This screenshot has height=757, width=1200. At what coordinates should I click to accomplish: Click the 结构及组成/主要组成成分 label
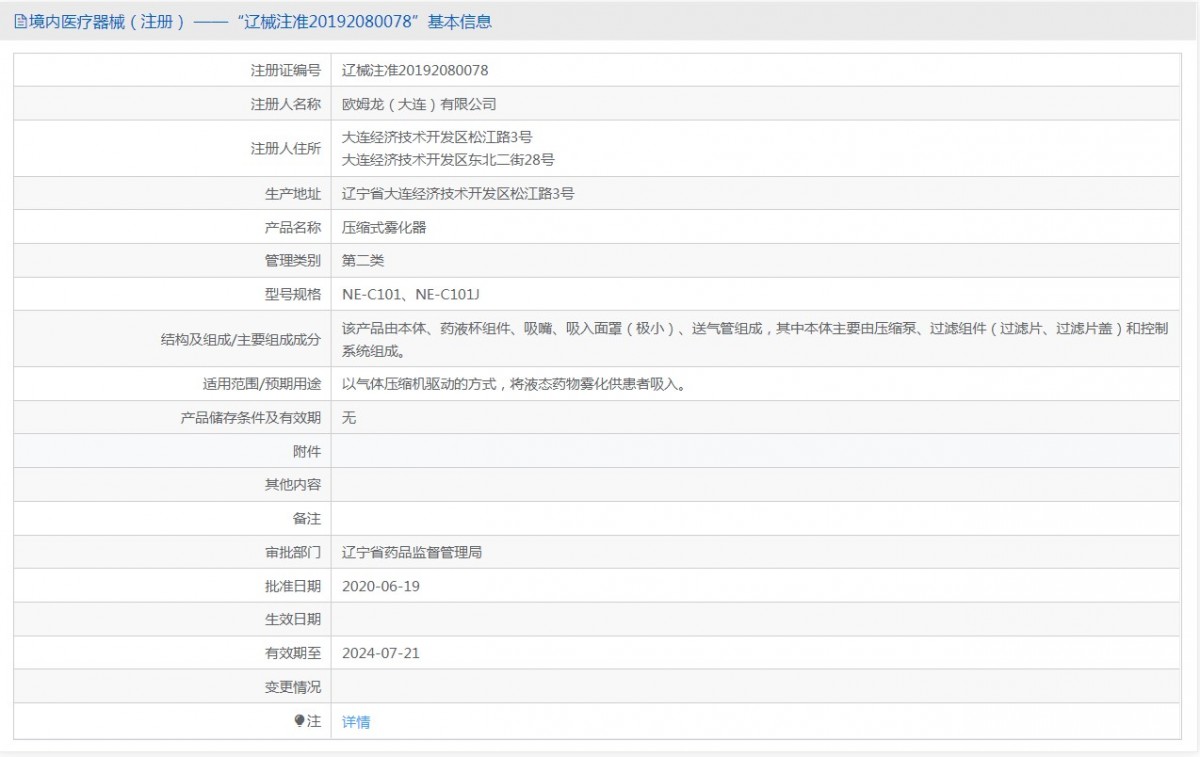pyautogui.click(x=241, y=340)
